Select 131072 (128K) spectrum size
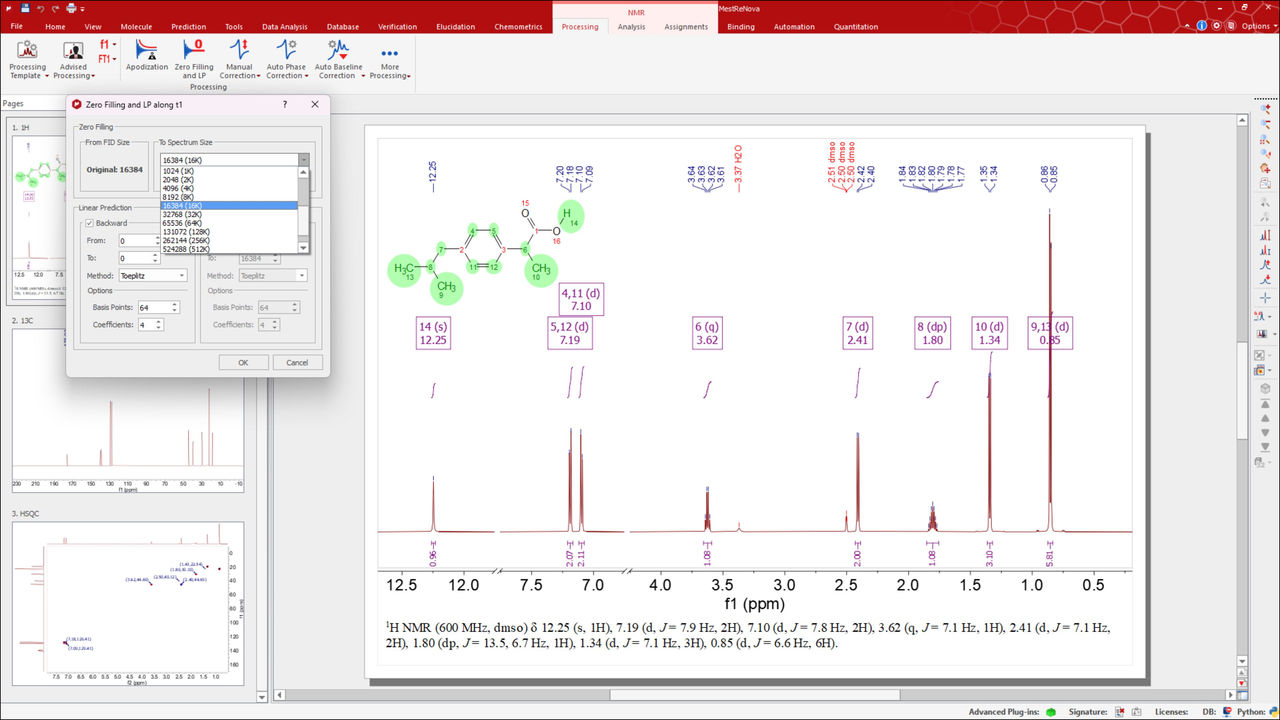1280x720 pixels. (229, 231)
